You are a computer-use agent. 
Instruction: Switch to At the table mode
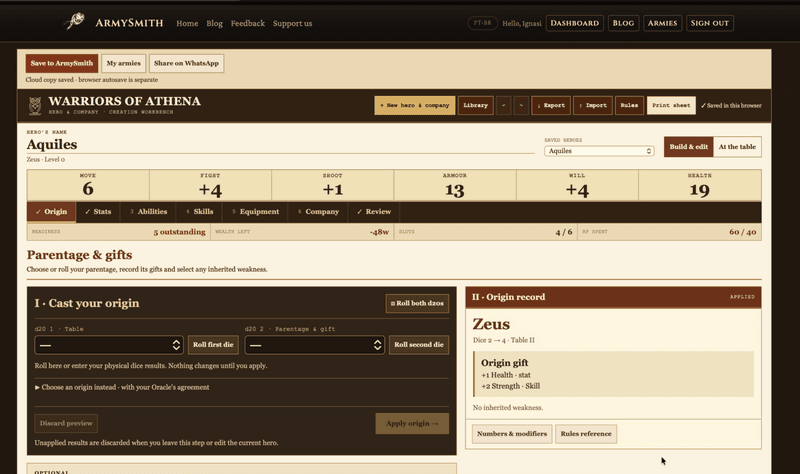737,146
